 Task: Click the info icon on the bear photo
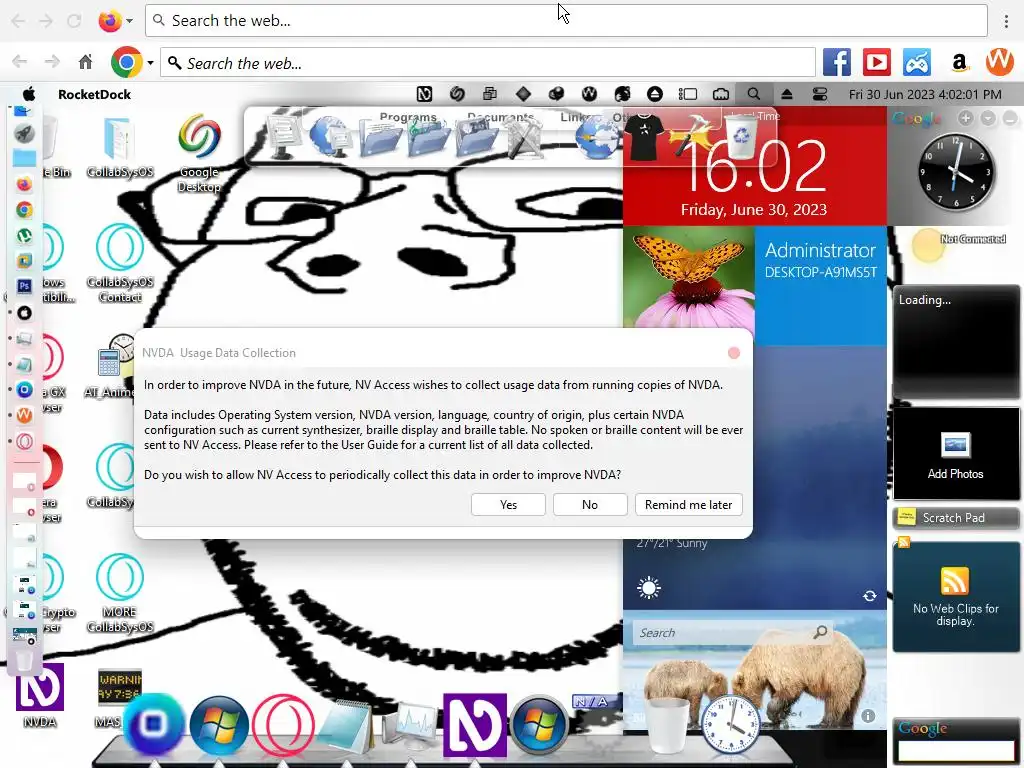[867, 716]
